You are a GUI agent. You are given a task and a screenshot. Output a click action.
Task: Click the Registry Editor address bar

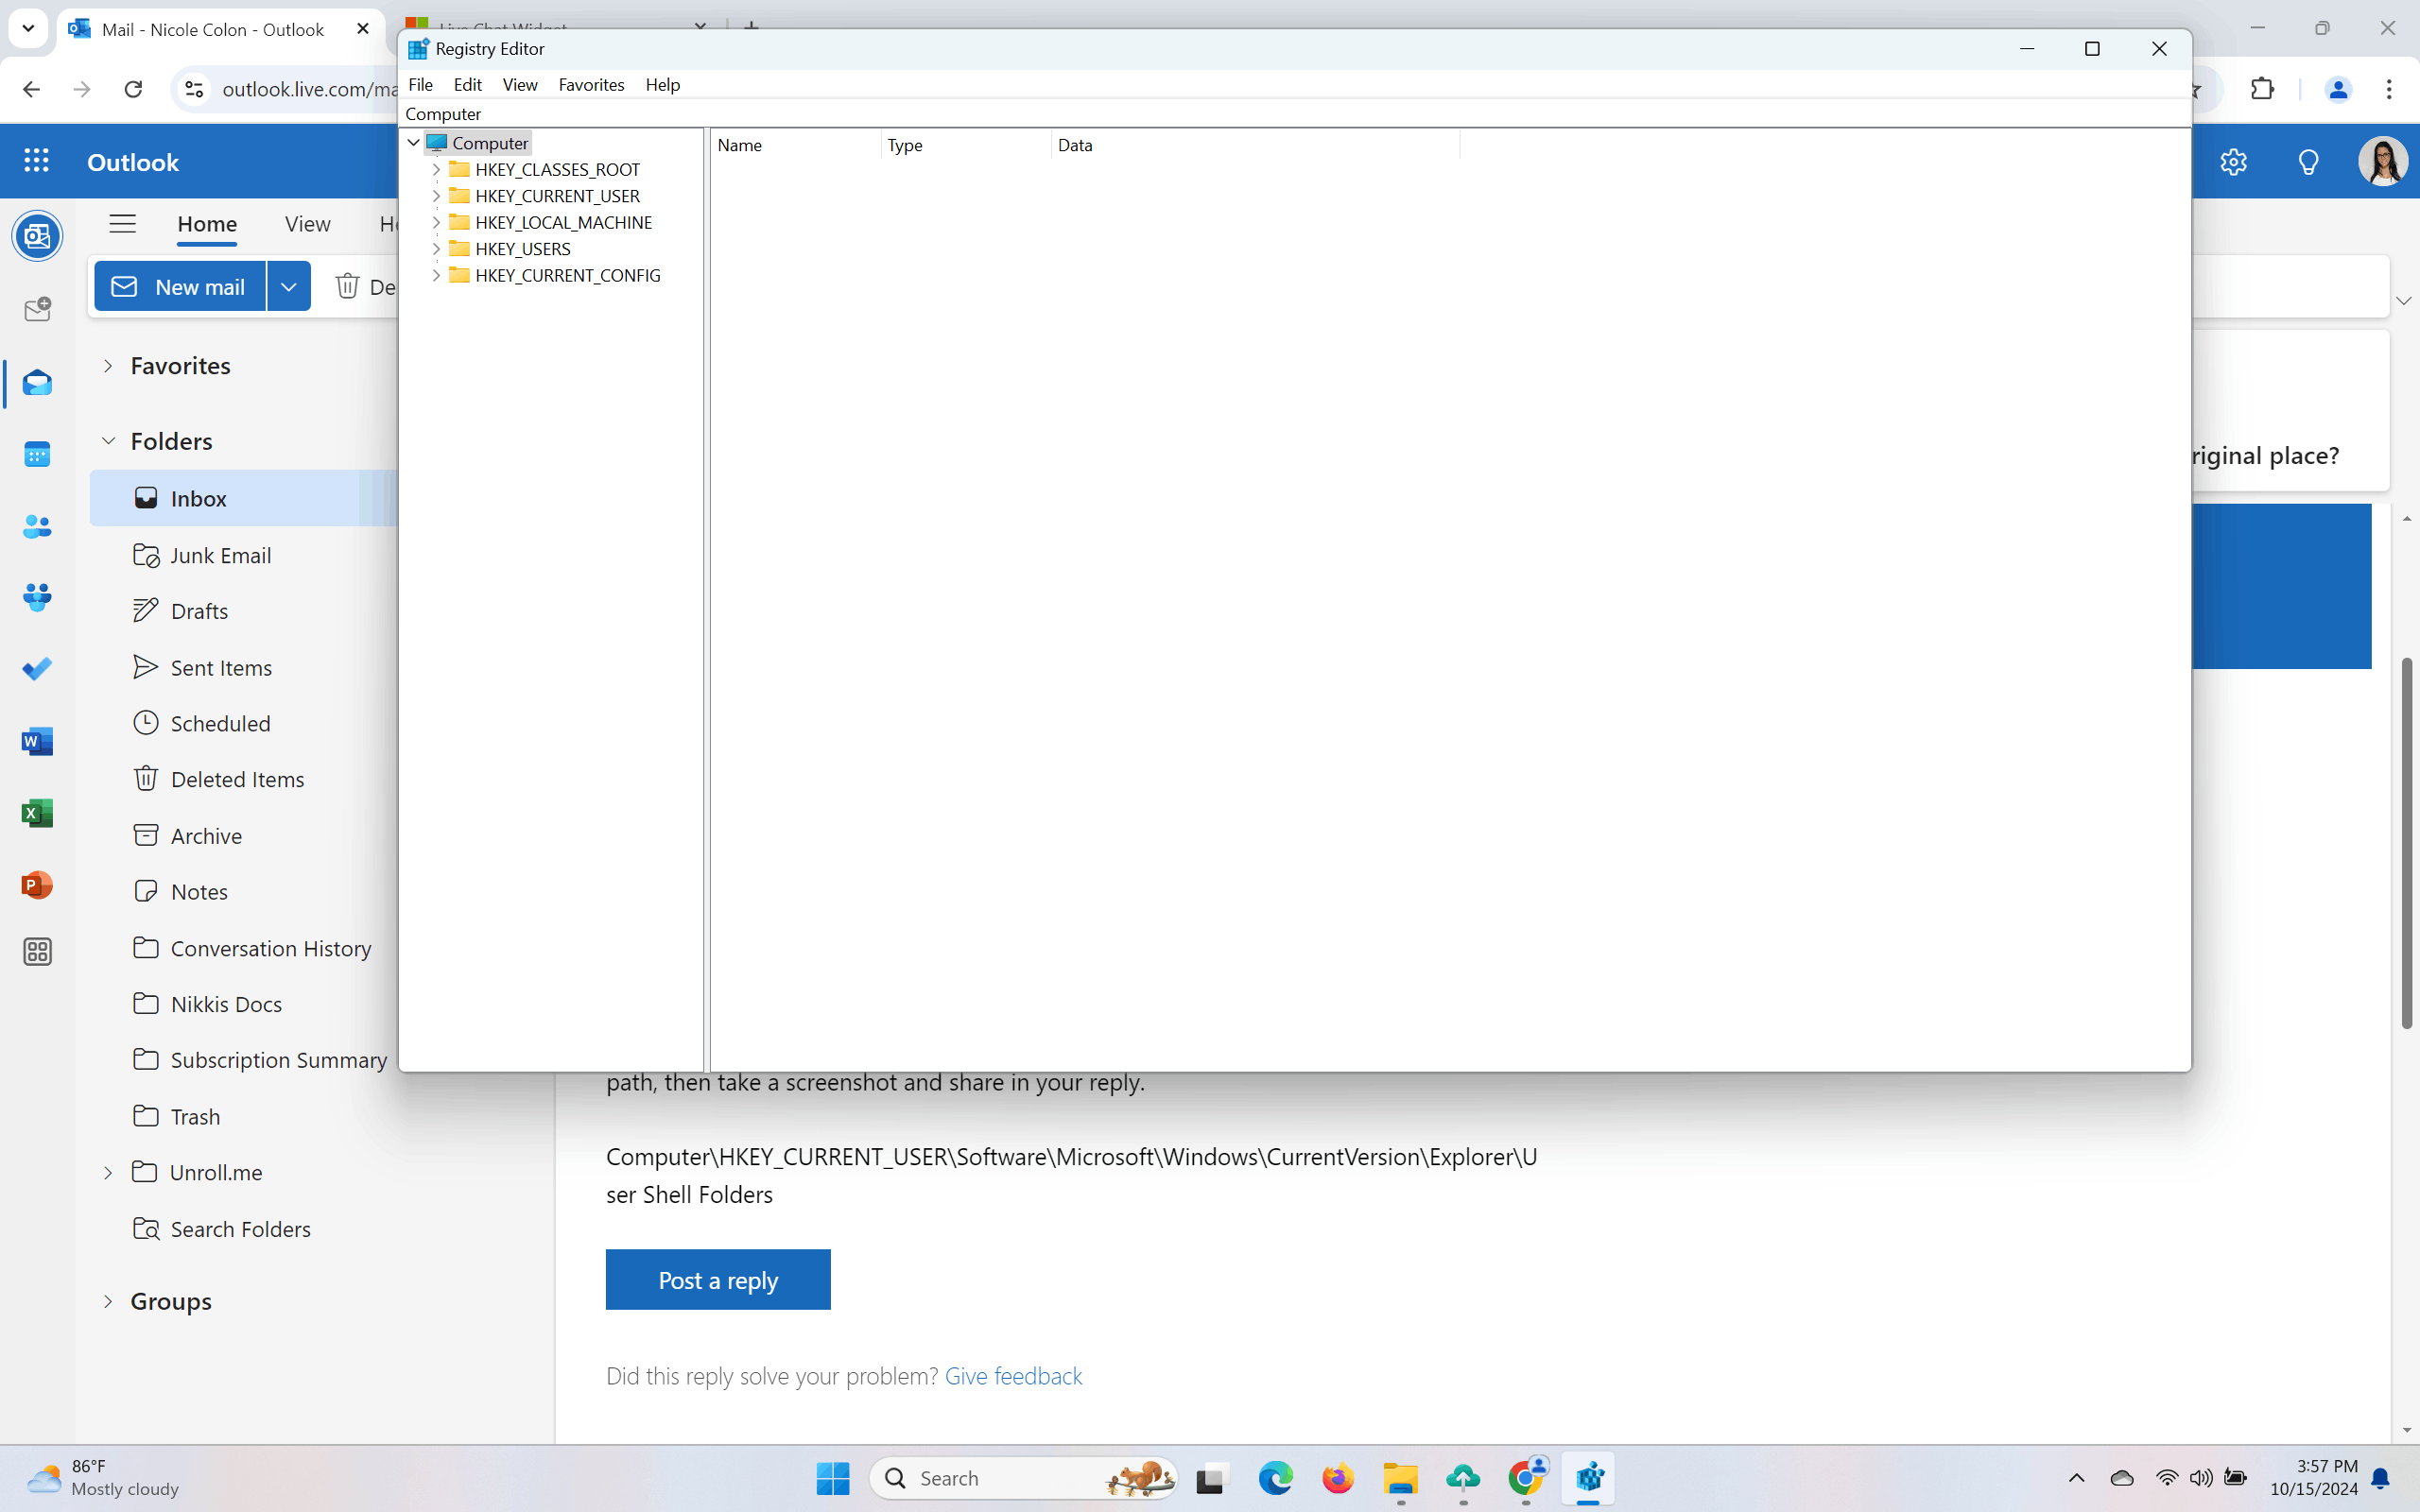pyautogui.click(x=1294, y=114)
